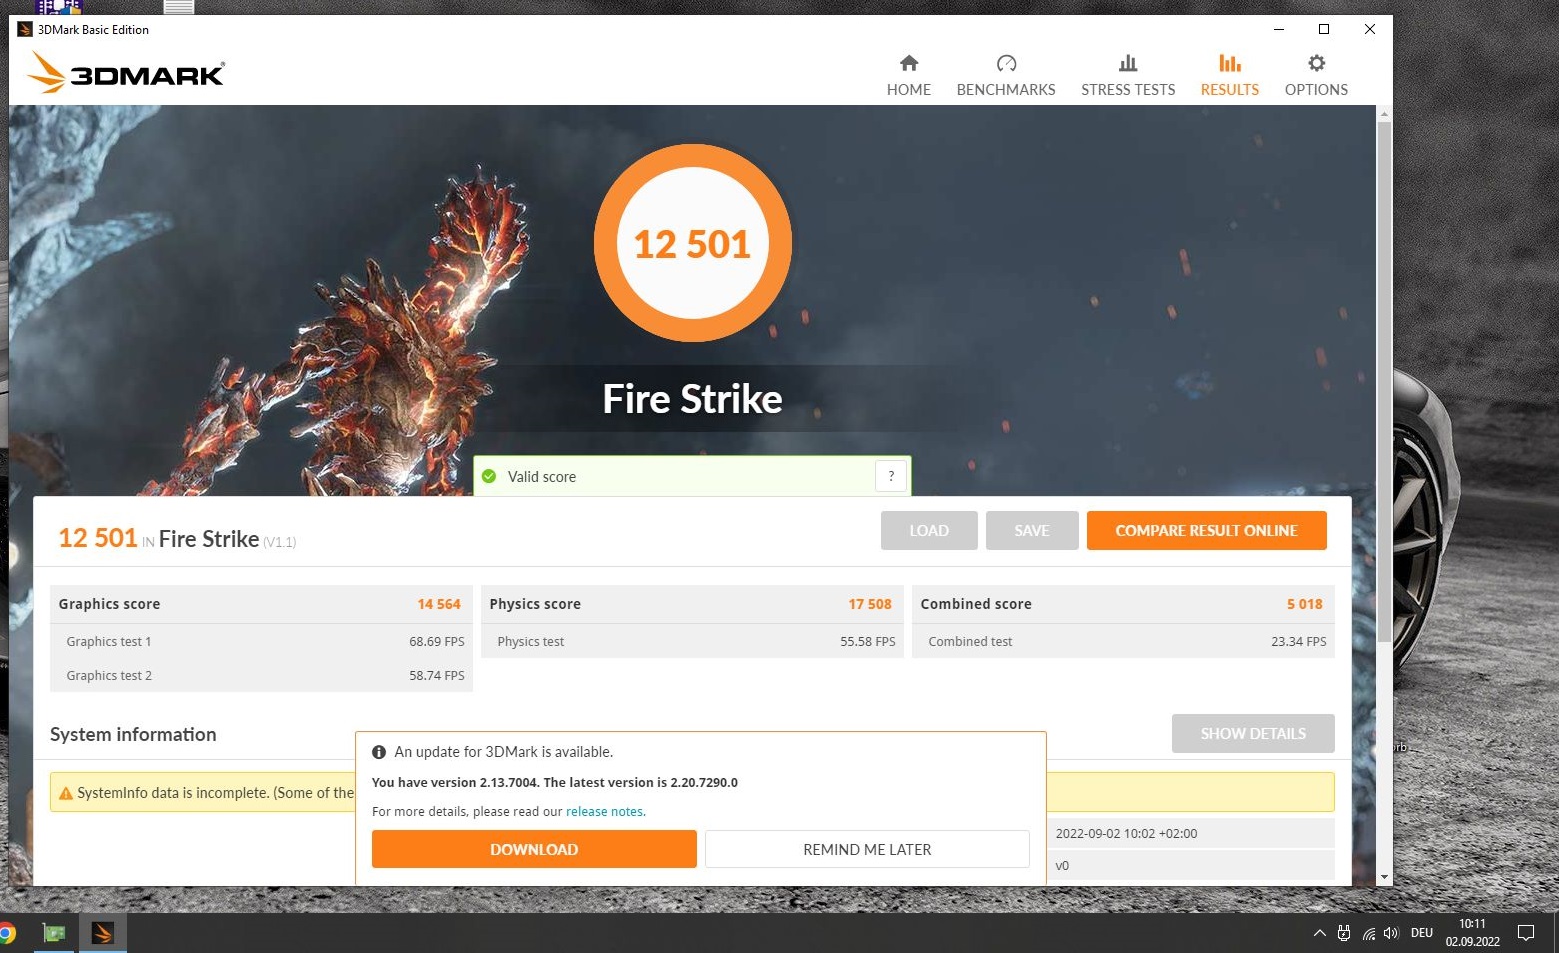Select the Graphics test 2 row
The image size is (1559, 953).
coord(262,675)
